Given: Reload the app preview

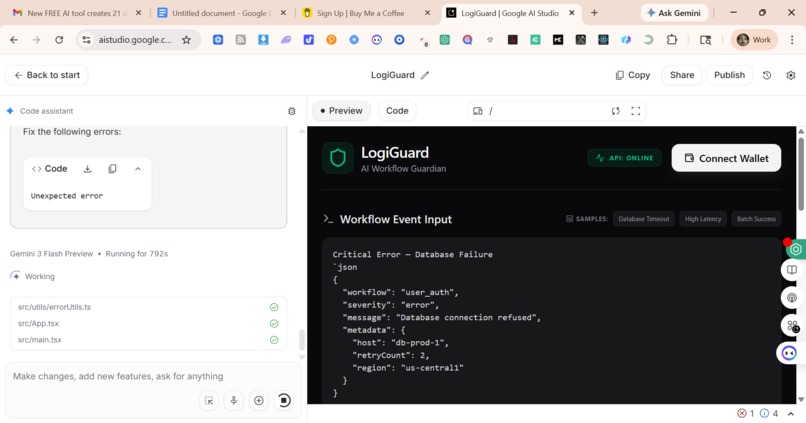Looking at the screenshot, I should (x=615, y=111).
